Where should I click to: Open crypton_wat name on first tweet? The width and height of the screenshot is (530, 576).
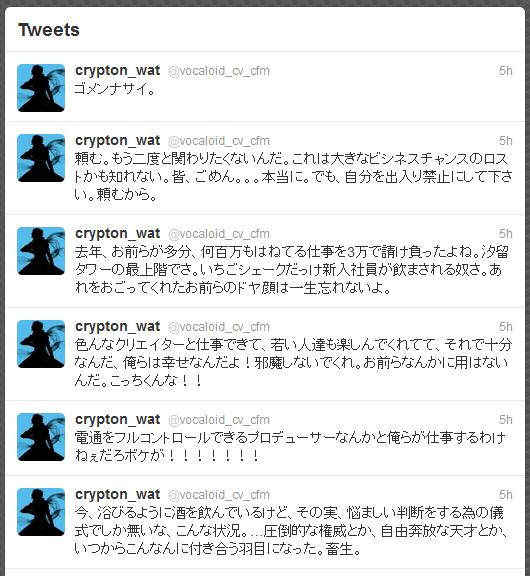(118, 71)
